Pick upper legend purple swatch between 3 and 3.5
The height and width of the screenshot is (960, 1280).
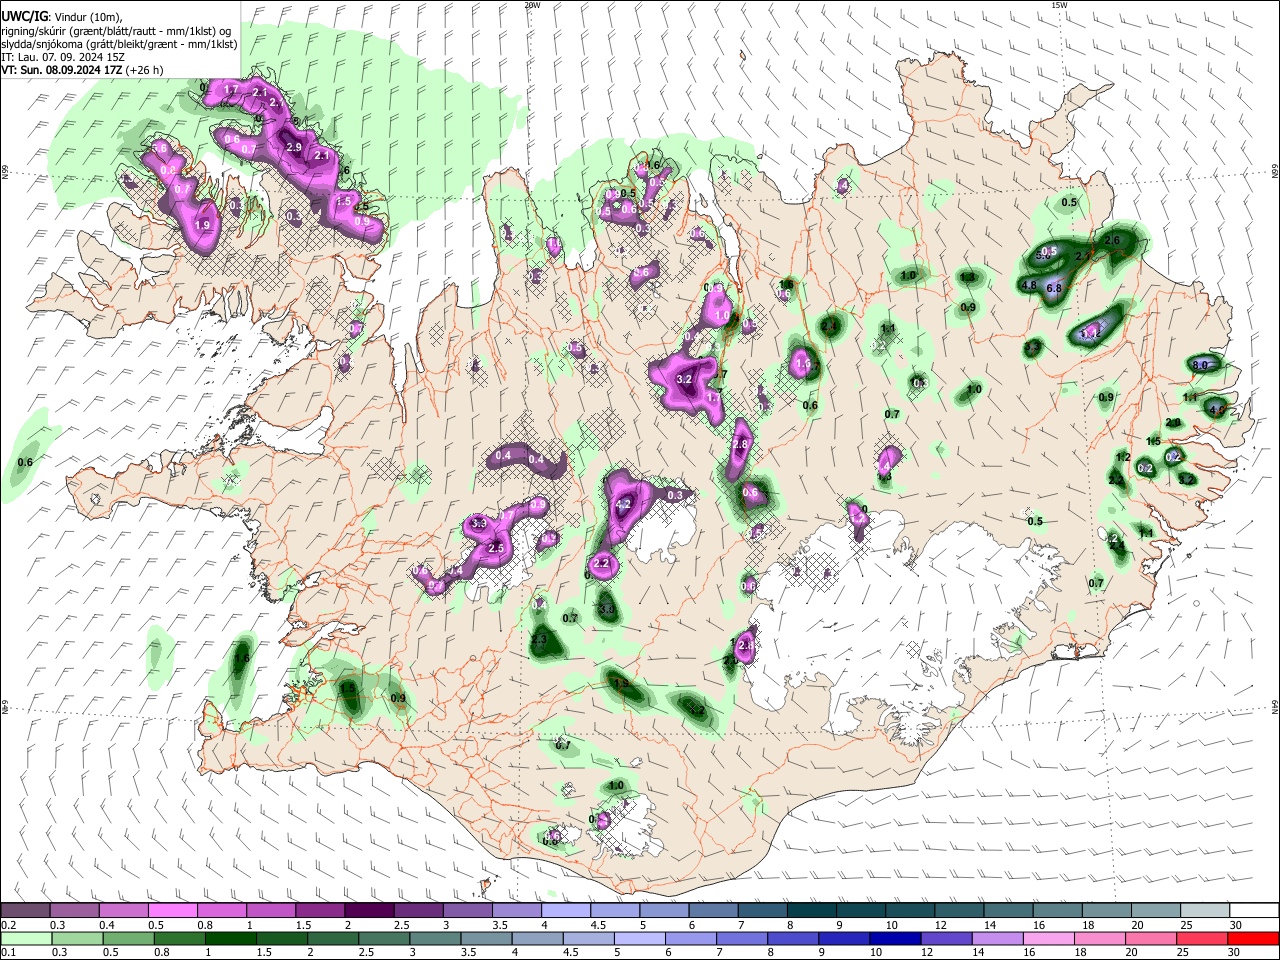click(467, 911)
